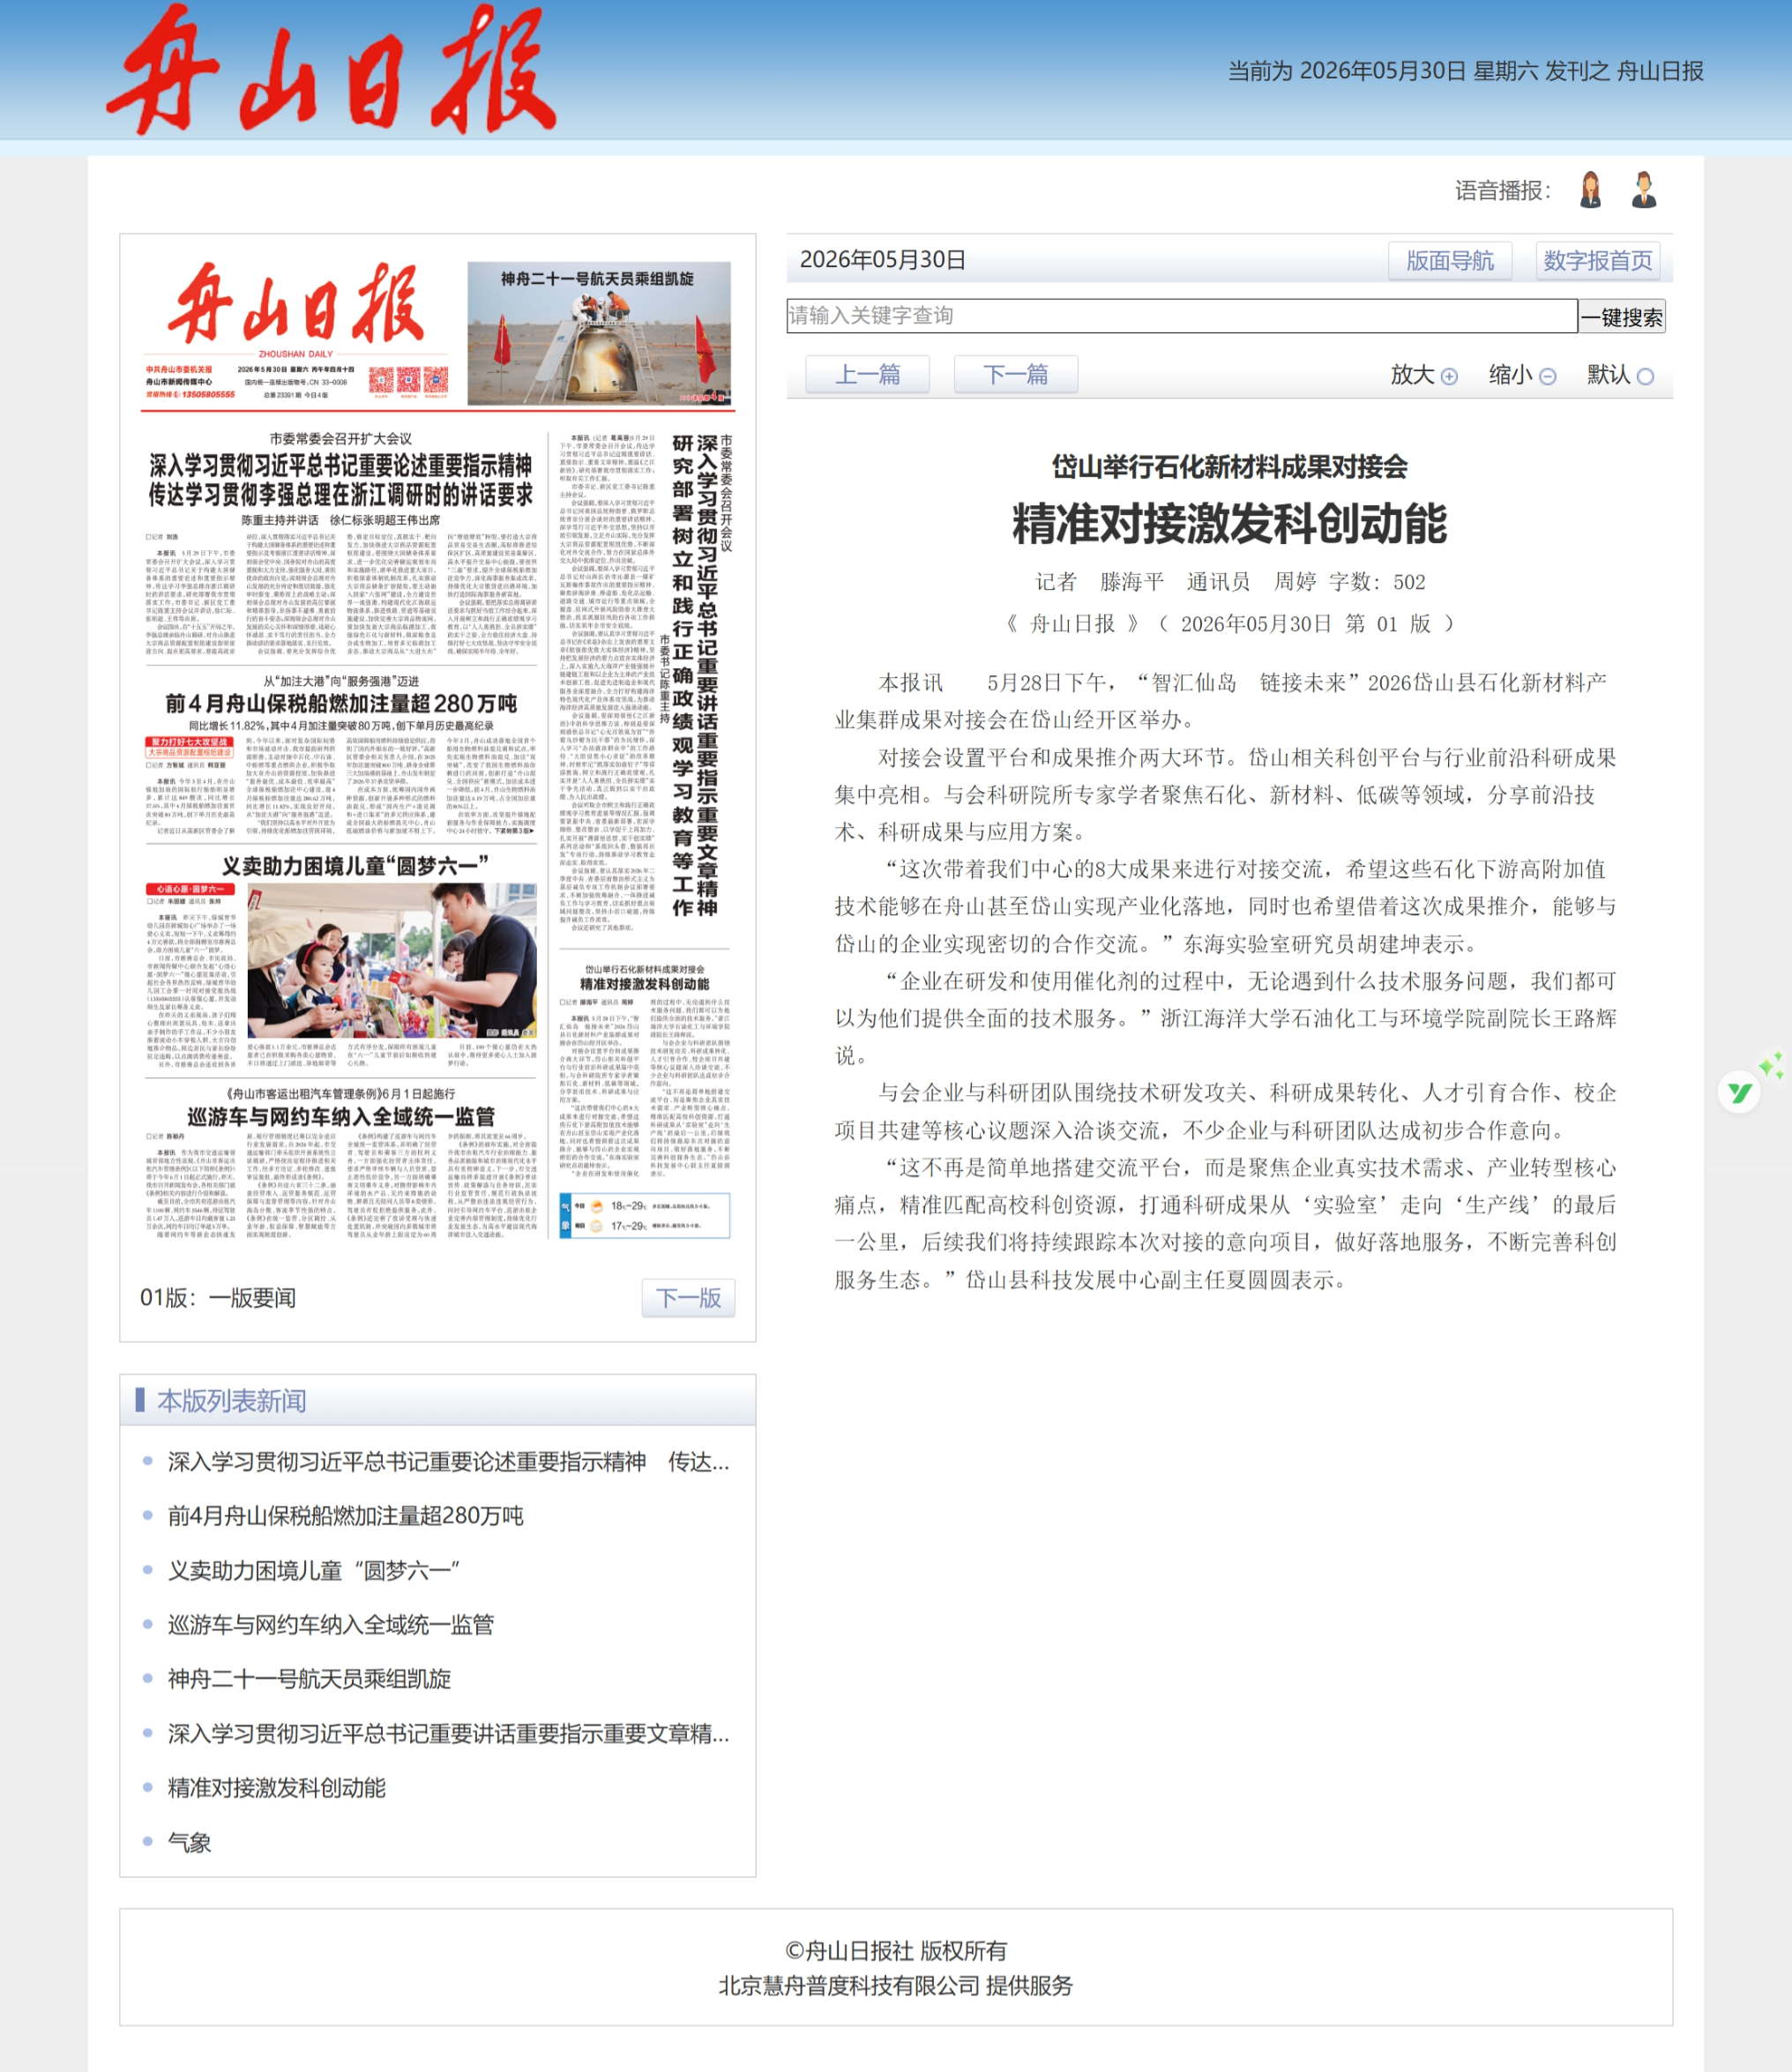Go to next page 下一版
The image size is (1792, 2072).
point(688,1298)
